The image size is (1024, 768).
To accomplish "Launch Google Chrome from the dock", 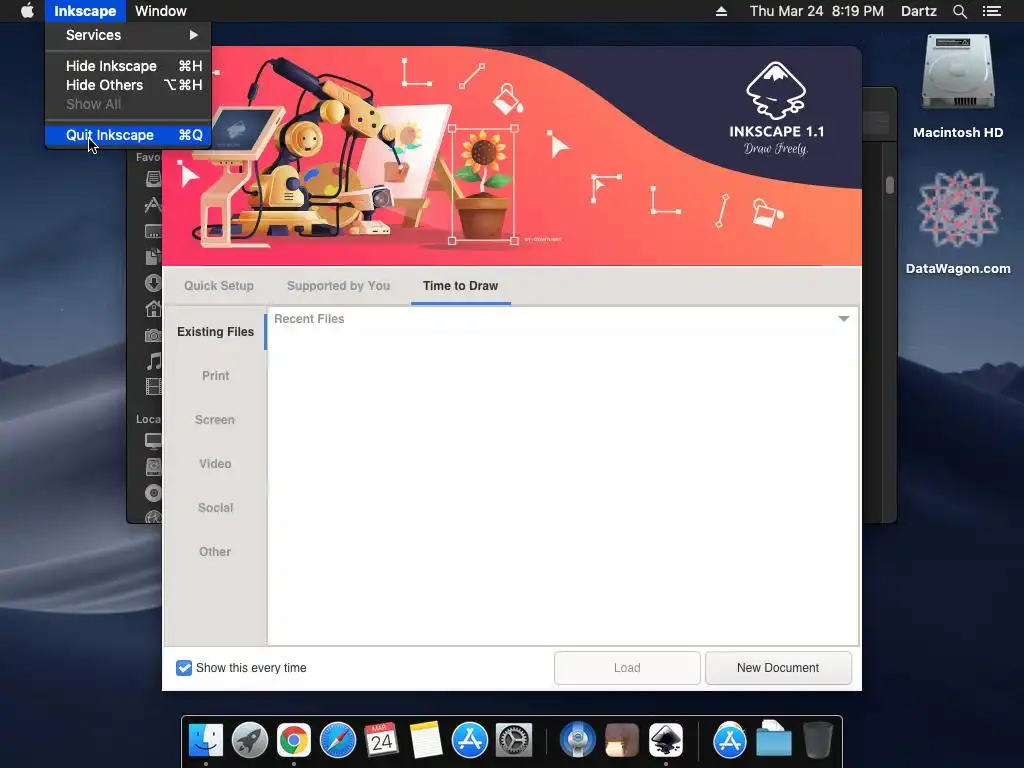I will [294, 741].
